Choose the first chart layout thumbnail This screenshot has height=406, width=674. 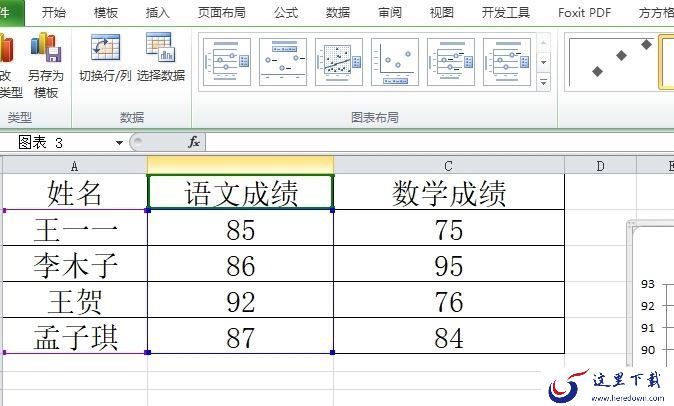click(227, 62)
